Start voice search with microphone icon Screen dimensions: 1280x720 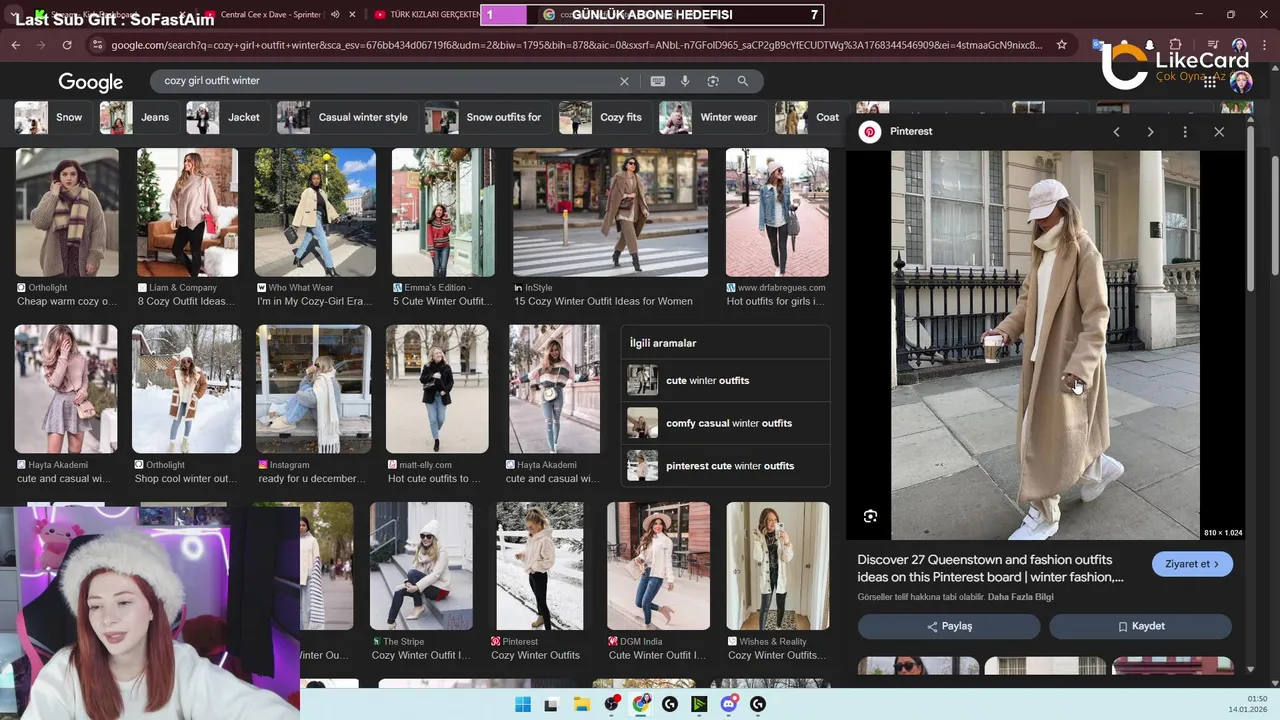pos(685,81)
